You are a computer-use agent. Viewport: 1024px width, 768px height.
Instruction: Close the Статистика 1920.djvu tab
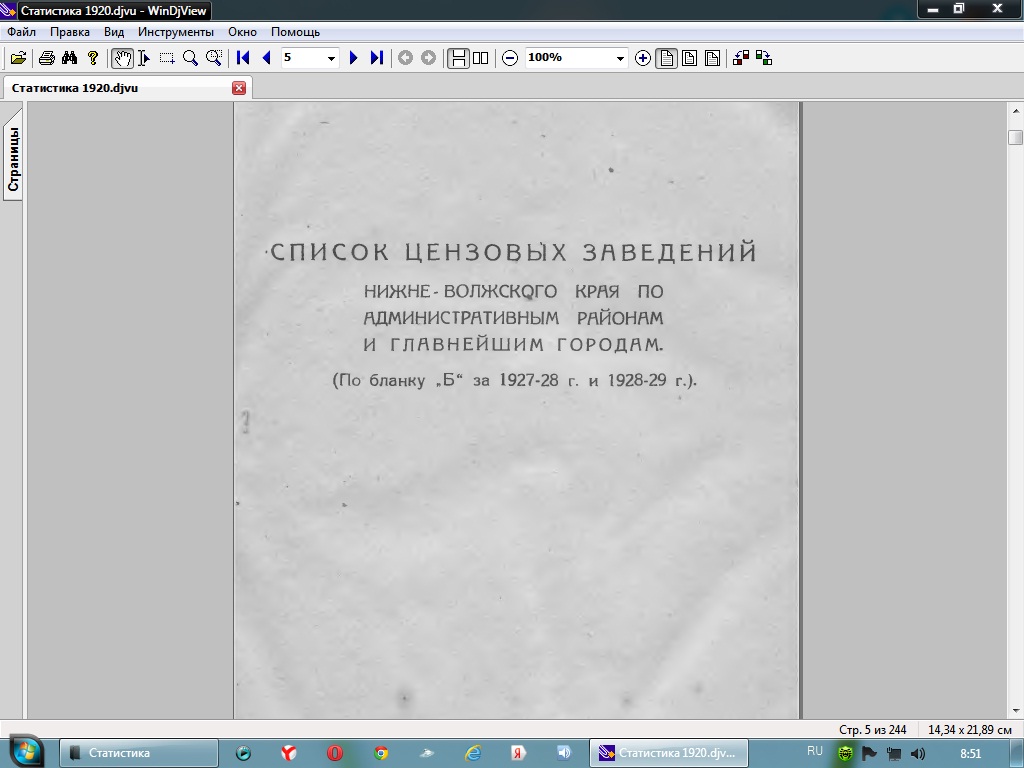239,88
